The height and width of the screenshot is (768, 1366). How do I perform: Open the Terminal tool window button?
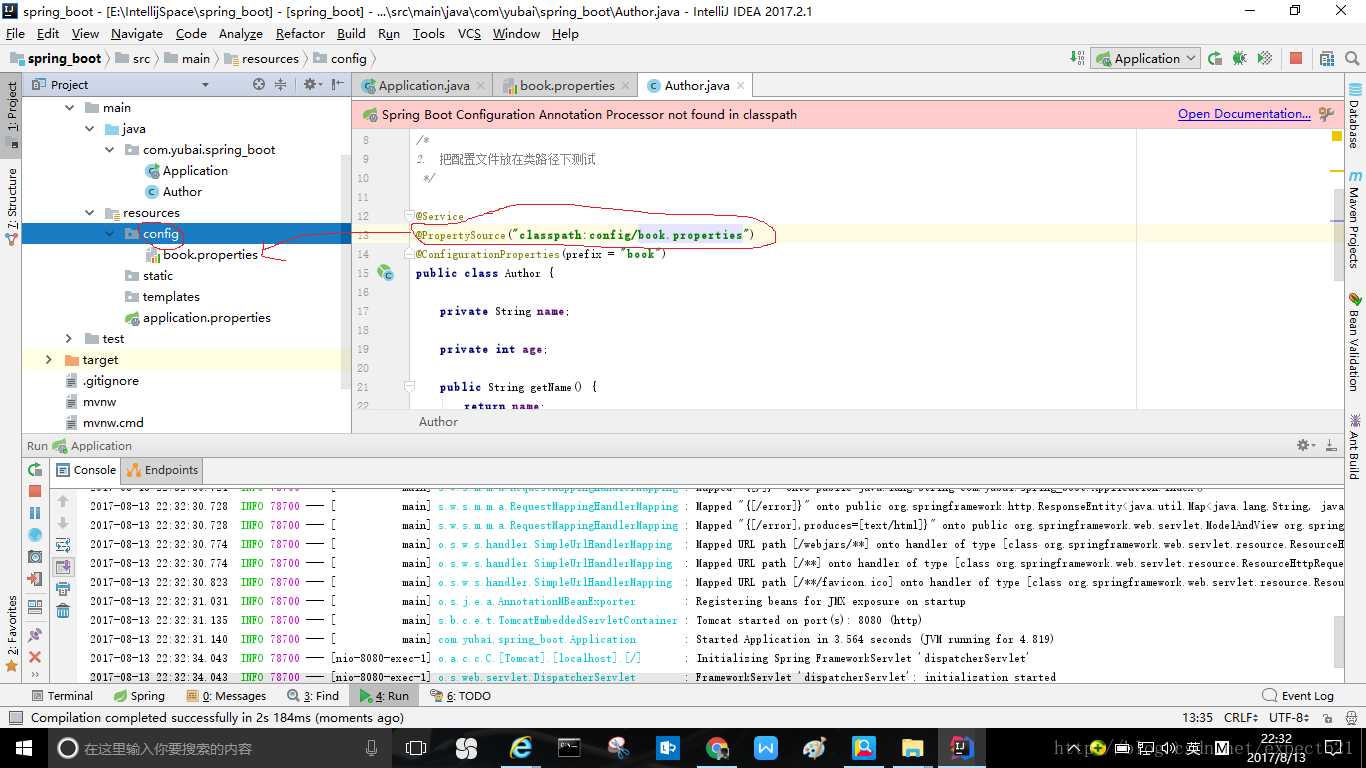(62, 696)
